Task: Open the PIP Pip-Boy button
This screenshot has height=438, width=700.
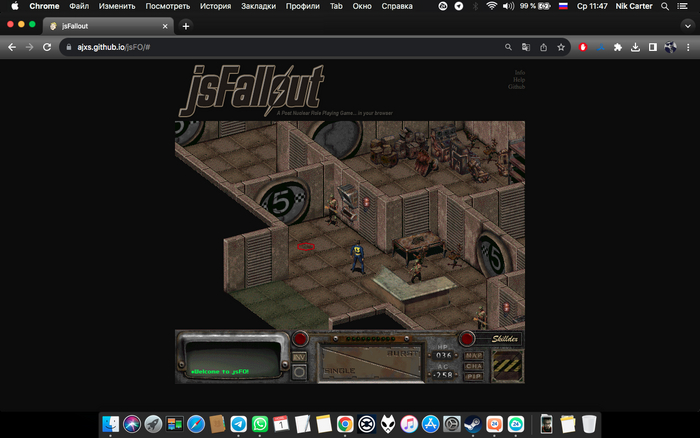Action: tap(471, 374)
